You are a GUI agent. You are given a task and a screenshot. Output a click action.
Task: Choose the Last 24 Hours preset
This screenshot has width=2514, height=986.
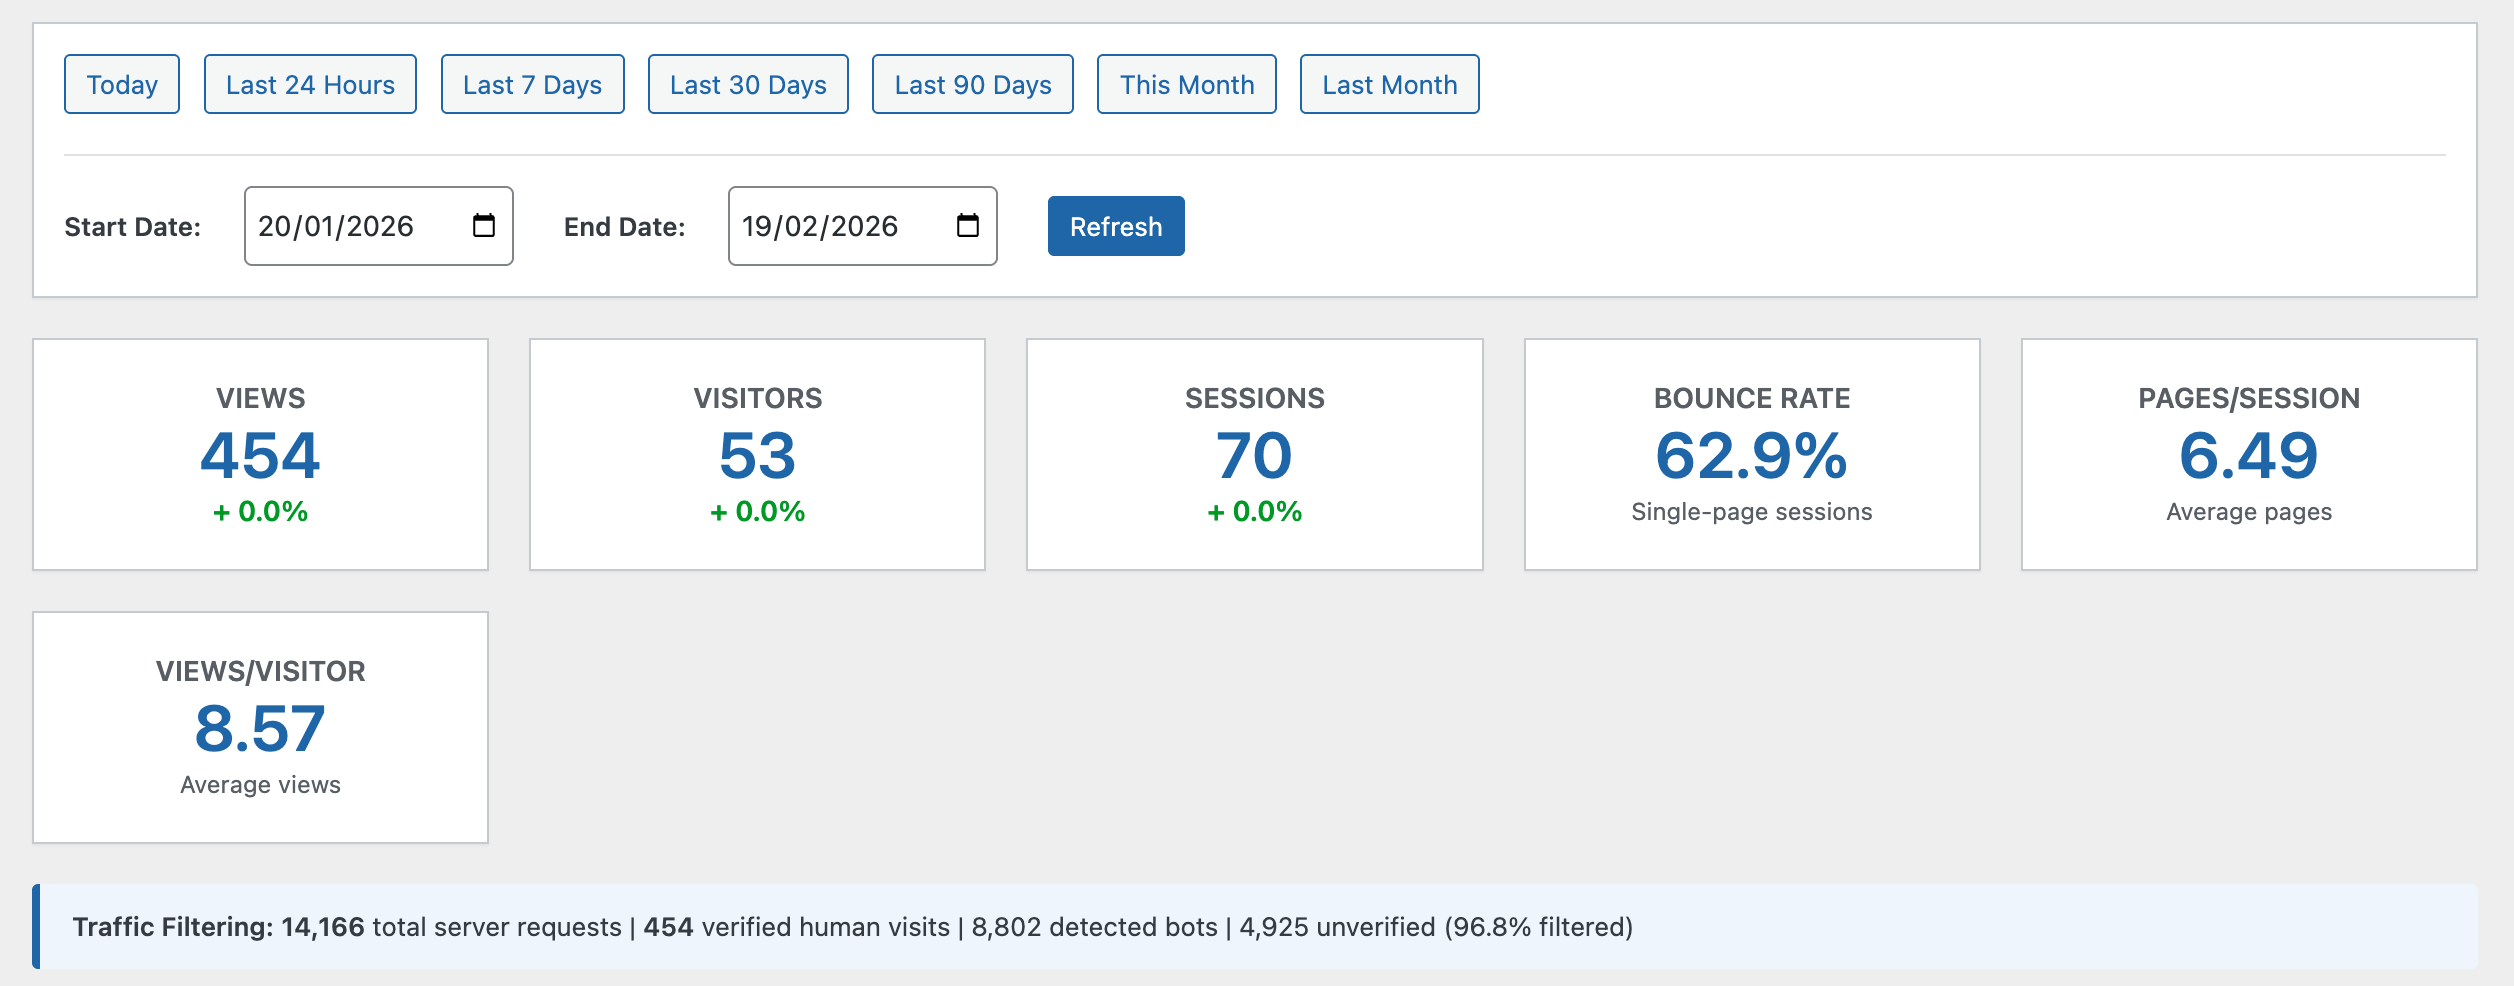(310, 85)
